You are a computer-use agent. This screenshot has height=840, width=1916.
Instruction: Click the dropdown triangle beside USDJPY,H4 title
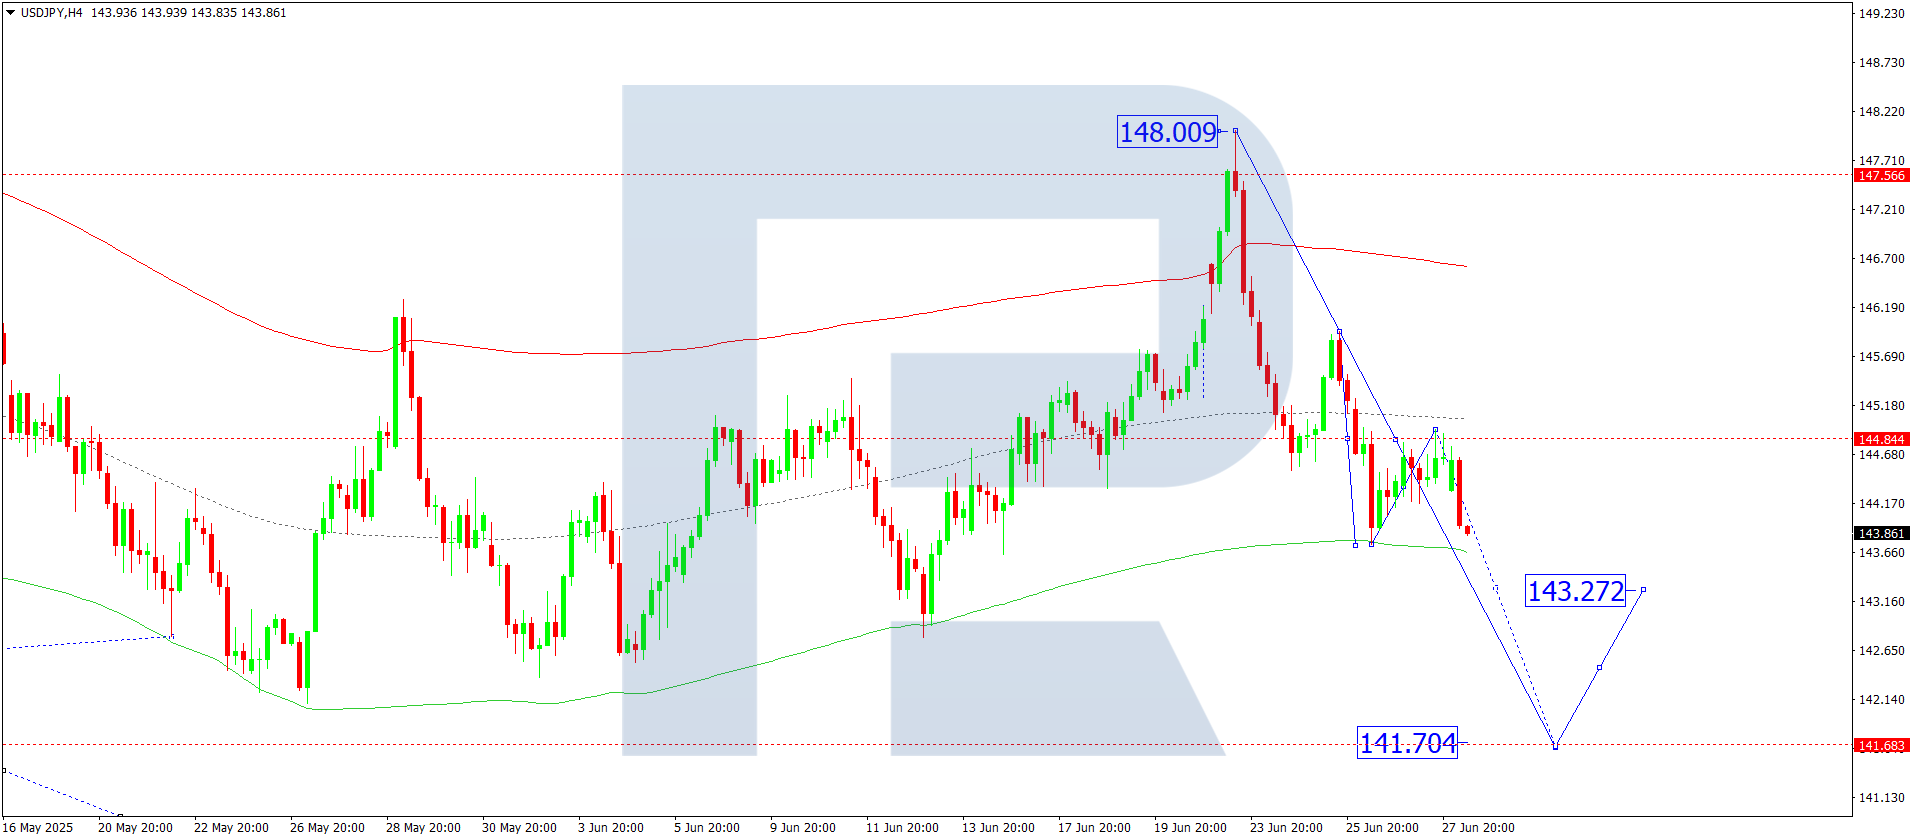coord(11,13)
